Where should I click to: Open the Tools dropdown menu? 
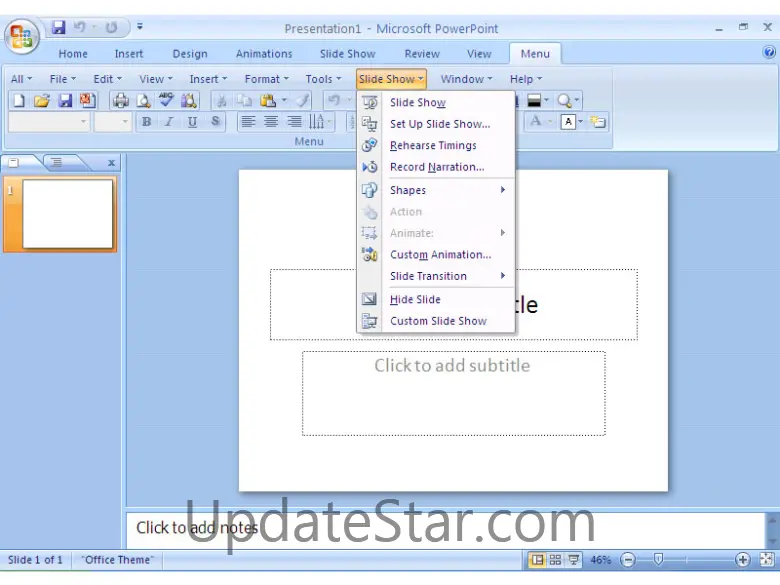pos(323,79)
